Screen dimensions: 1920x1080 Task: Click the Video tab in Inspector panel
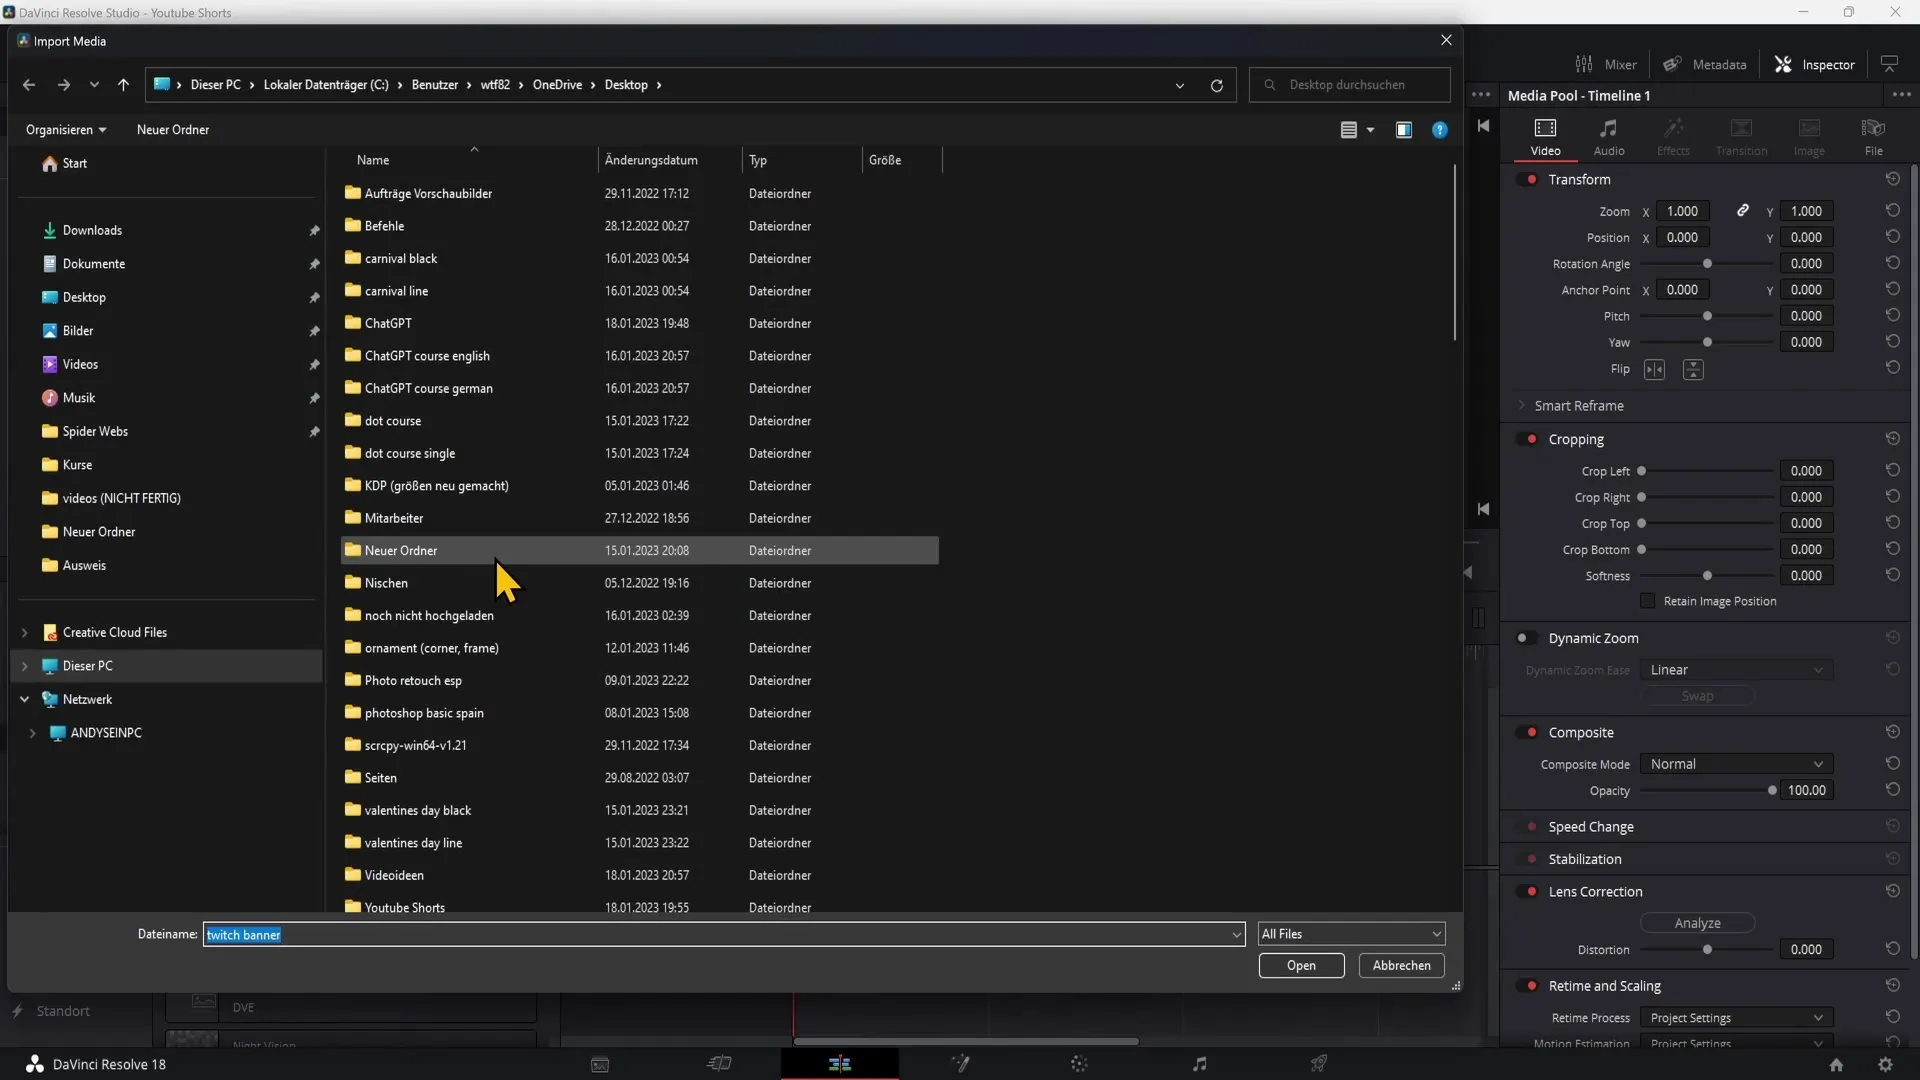[x=1545, y=135]
